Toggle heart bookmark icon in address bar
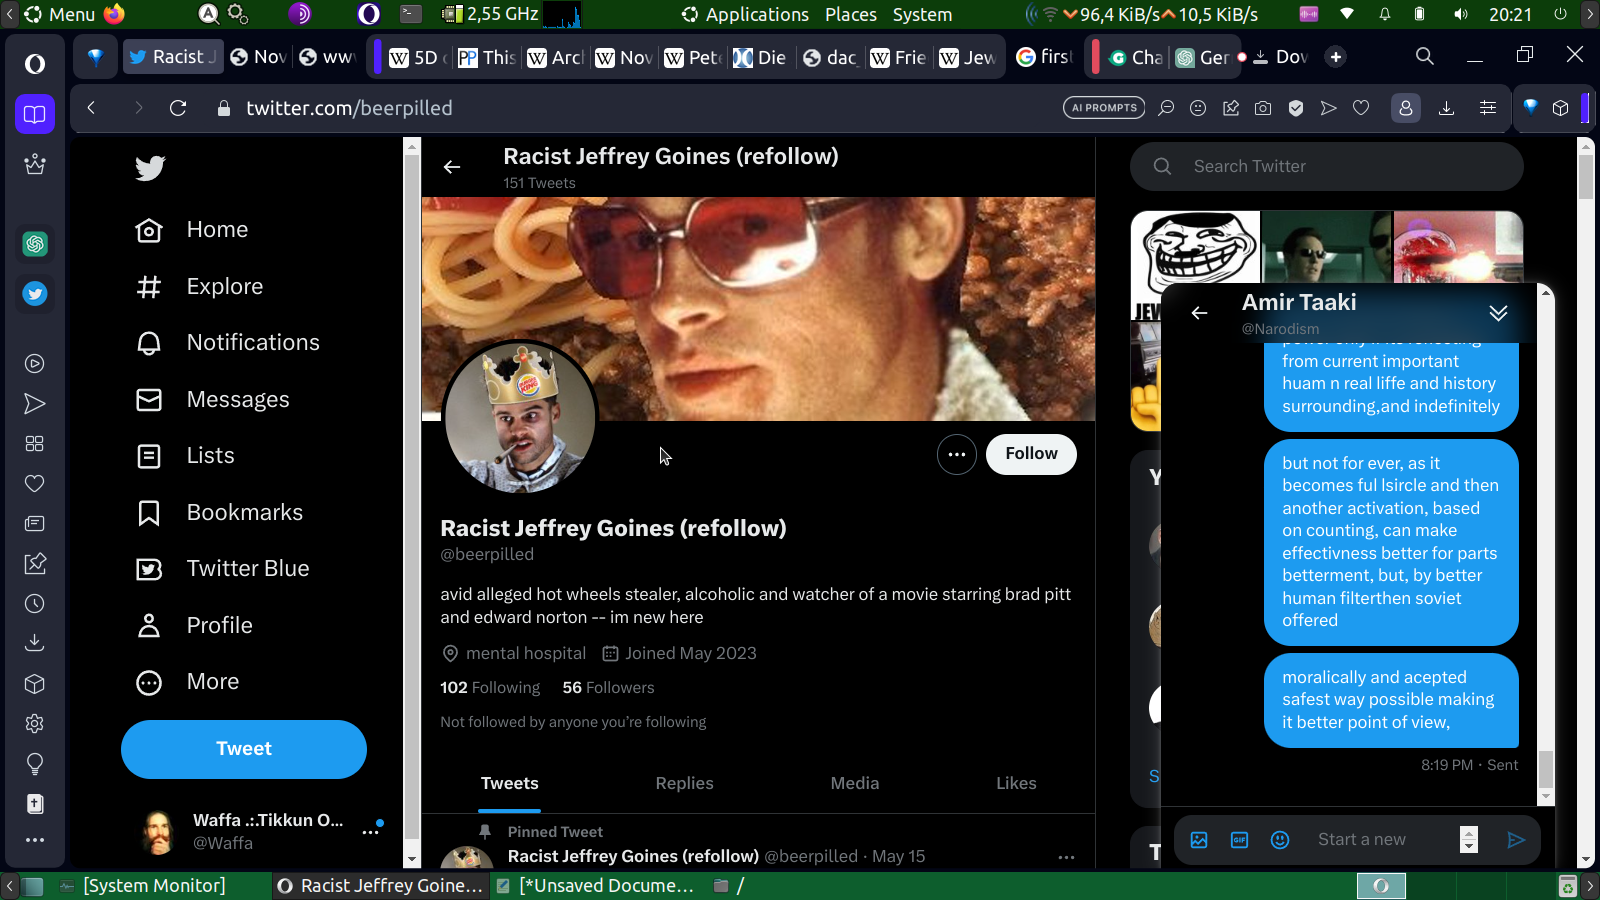This screenshot has width=1600, height=900. 1361,108
